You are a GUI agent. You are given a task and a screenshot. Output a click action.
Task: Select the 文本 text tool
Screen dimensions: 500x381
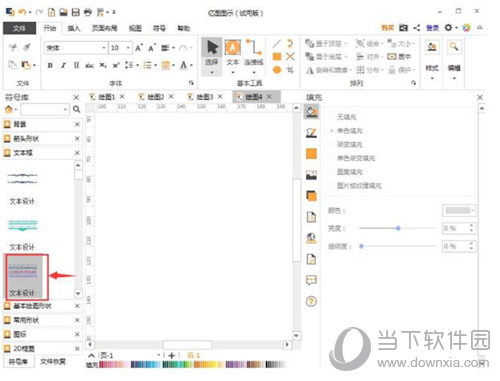233,56
